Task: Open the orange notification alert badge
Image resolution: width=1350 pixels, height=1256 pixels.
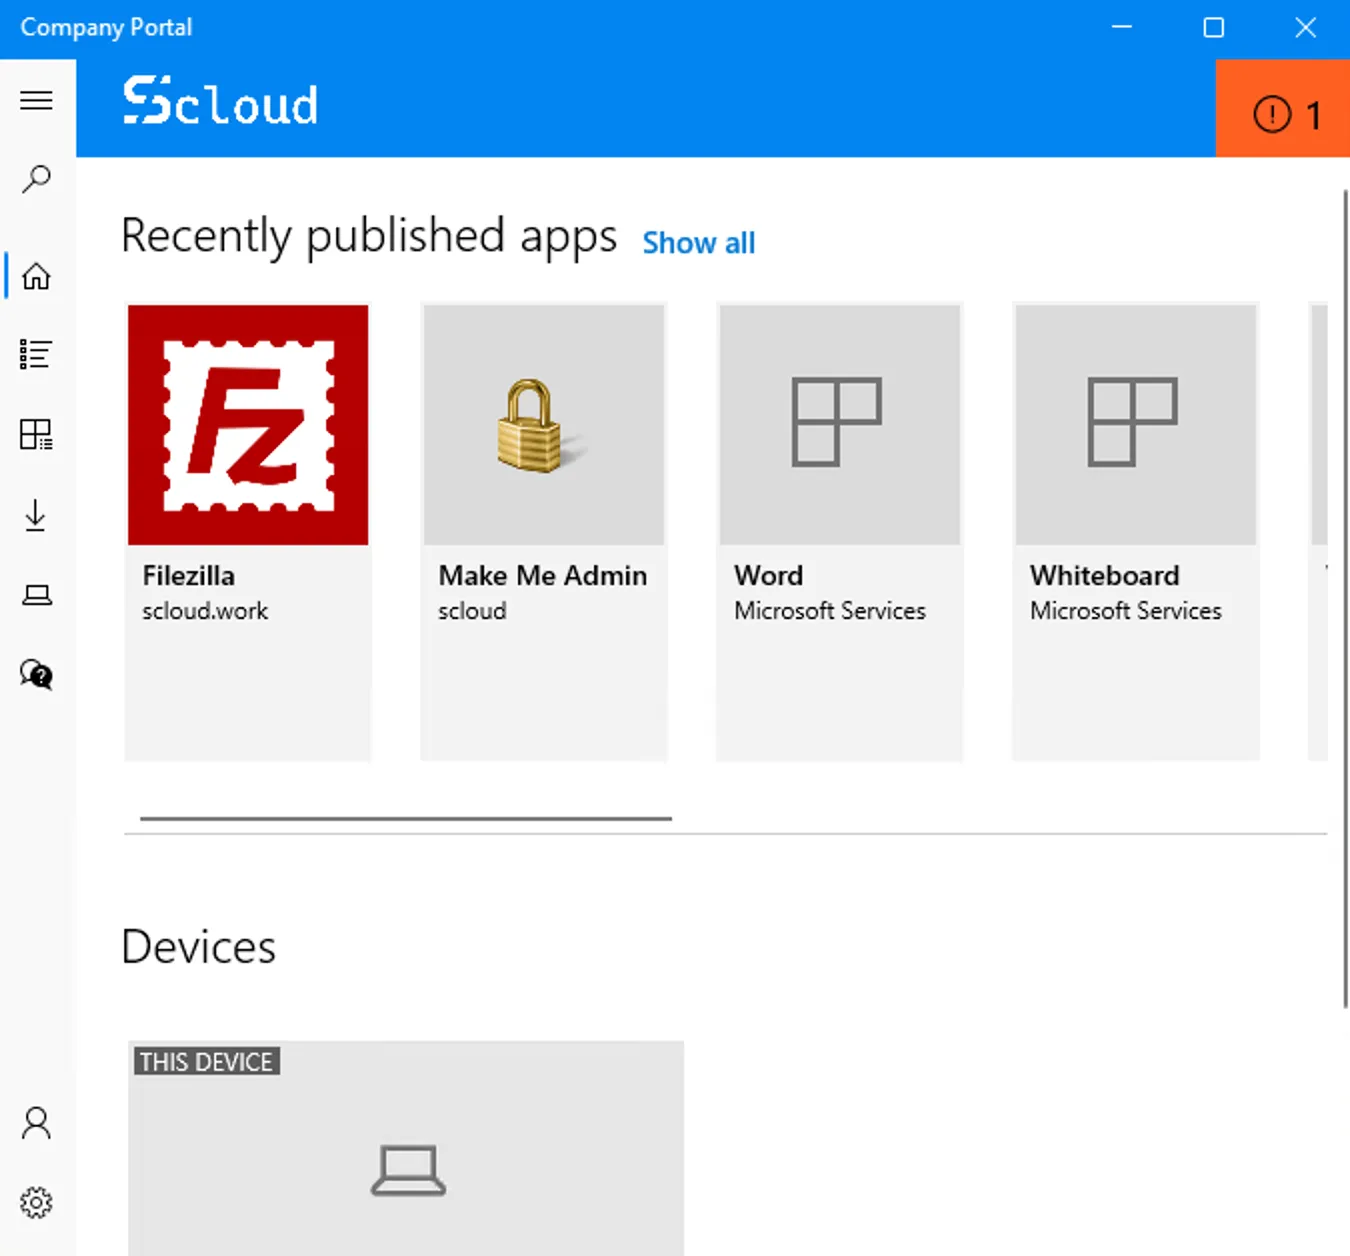Action: tap(1283, 108)
